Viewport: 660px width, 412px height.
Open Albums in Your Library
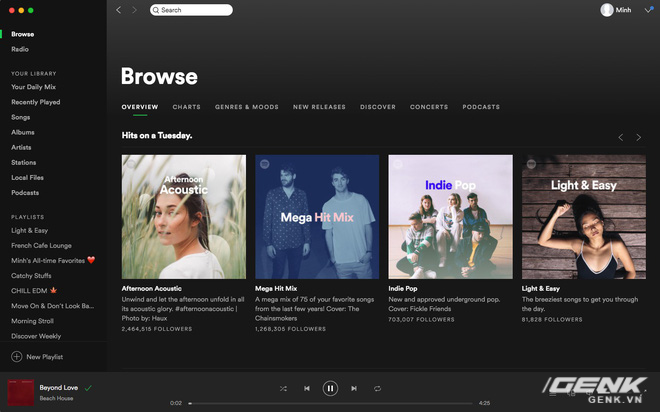tap(23, 132)
